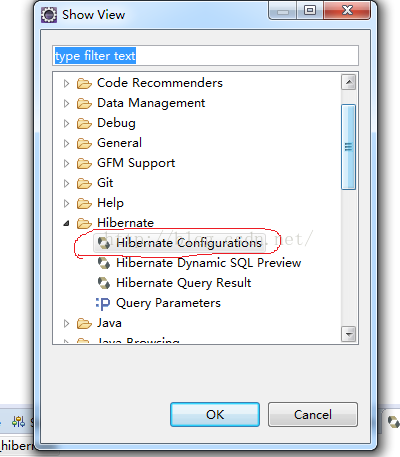Click the Code Recommenders folder icon

coord(84,83)
